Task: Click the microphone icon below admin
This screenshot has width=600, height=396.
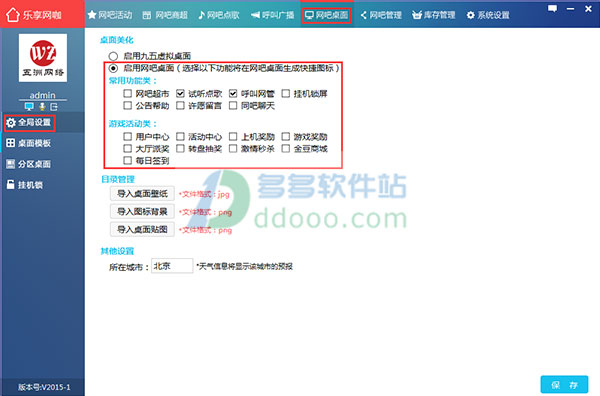Action: (x=42, y=107)
